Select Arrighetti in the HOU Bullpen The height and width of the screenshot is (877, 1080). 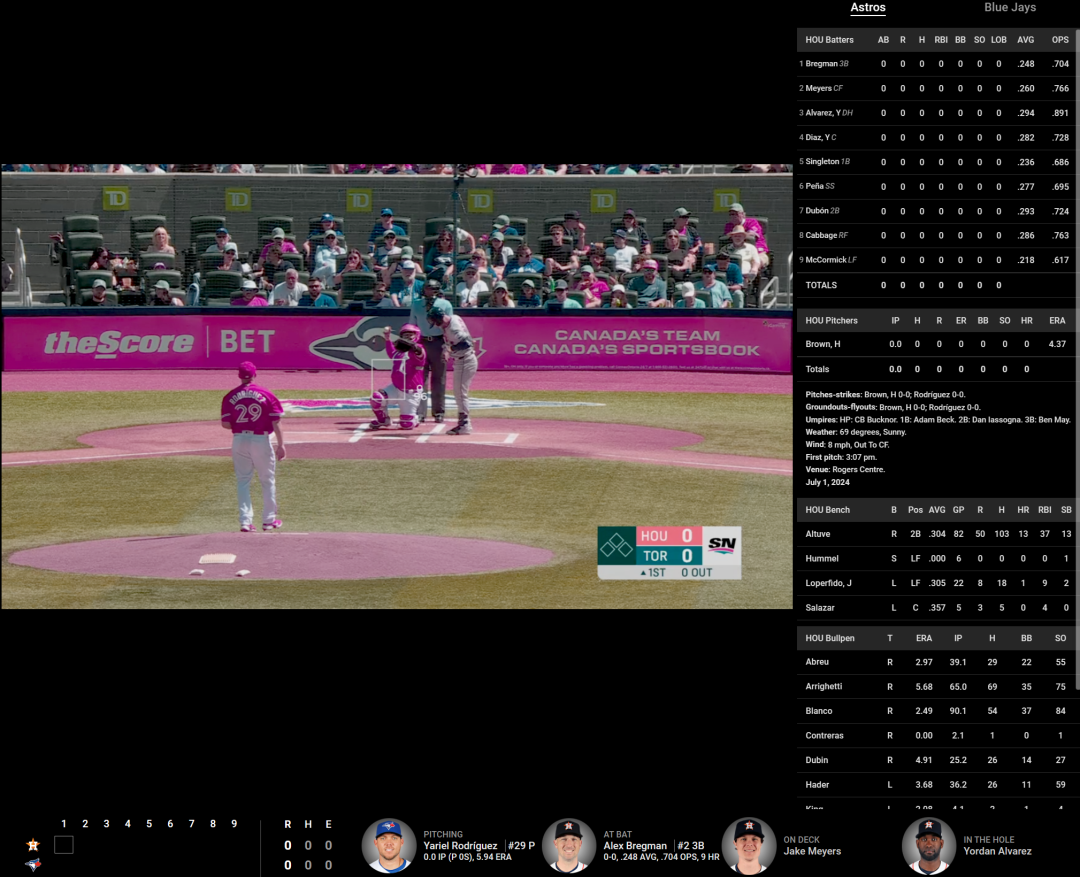tap(823, 686)
